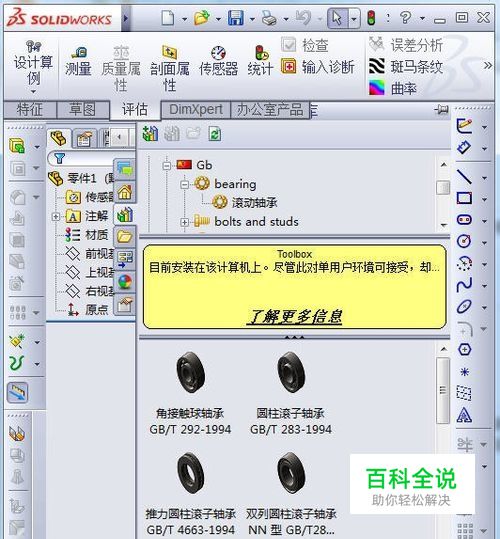Select the 材质 tree item

coord(87,235)
